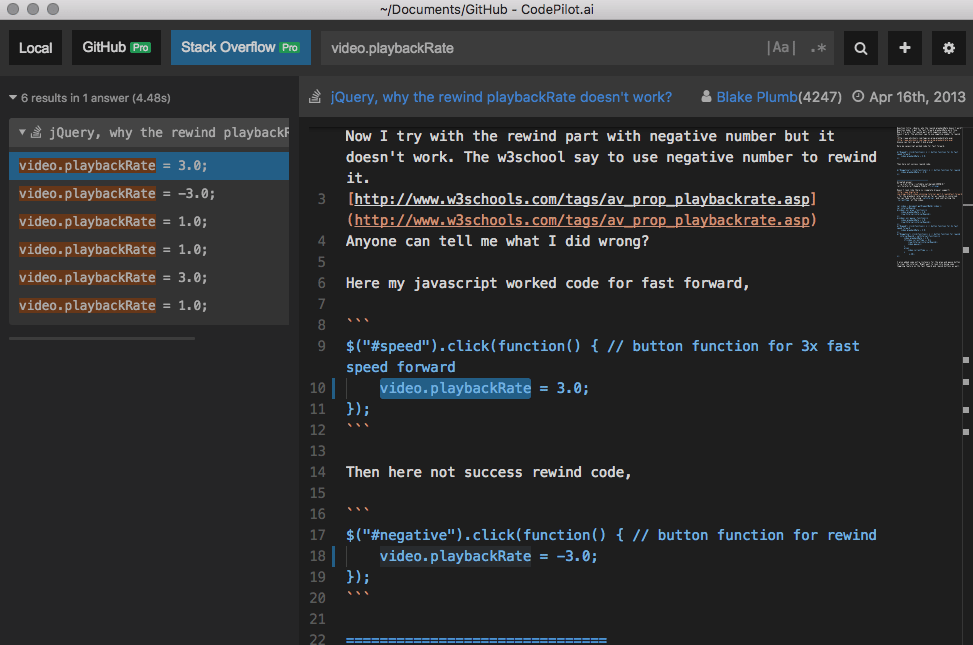Click Stack Overflow icon beside question title
Screen dimensions: 973x645
[x=315, y=97]
